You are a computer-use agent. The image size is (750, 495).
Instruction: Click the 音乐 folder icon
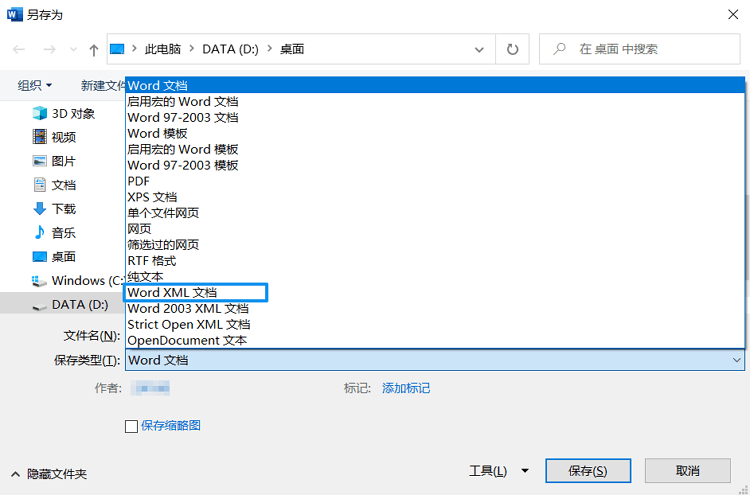40,233
